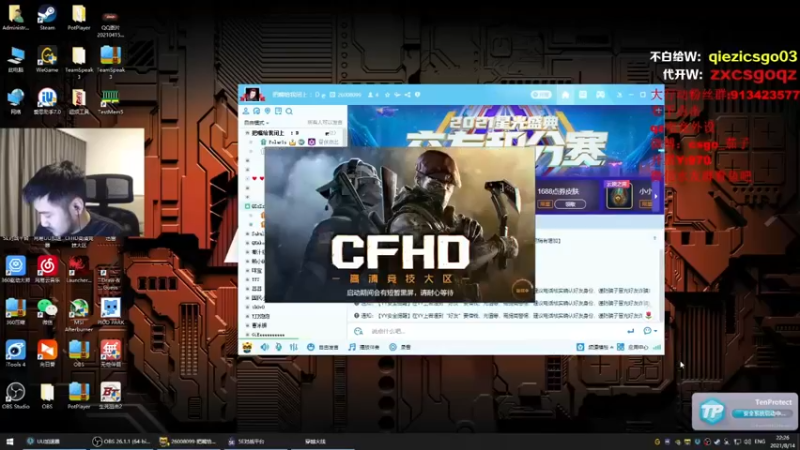The width and height of the screenshot is (800, 450).
Task: Click the share icon in YY title bar
Action: click(x=407, y=95)
